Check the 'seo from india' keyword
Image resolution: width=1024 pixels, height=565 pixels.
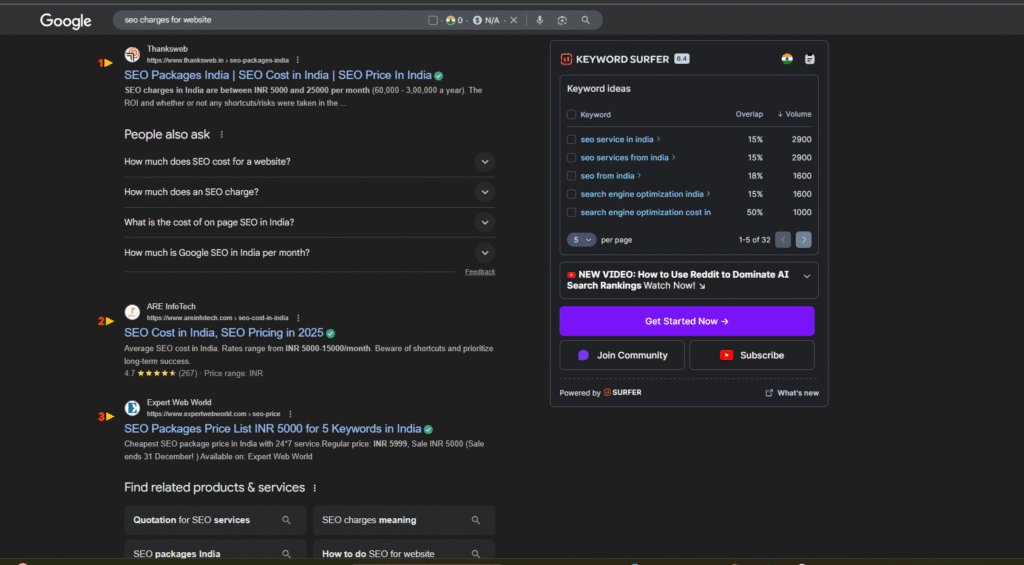click(571, 176)
